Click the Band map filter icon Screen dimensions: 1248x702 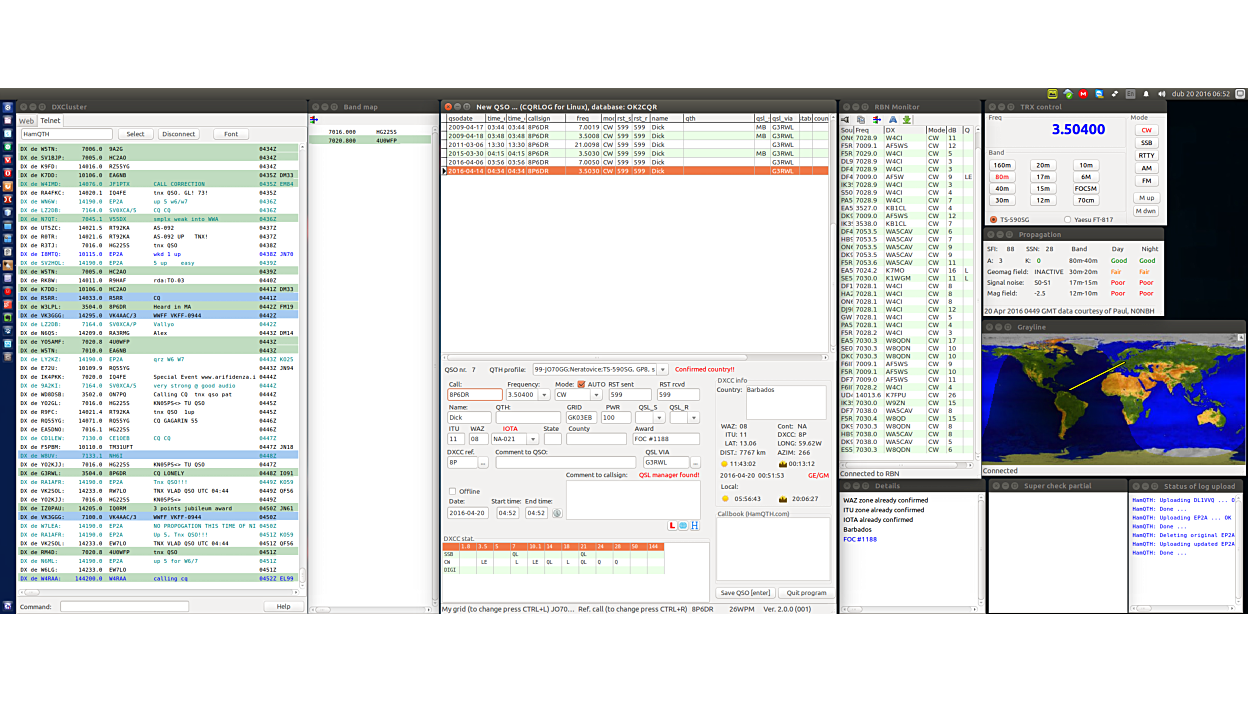pyautogui.click(x=315, y=120)
